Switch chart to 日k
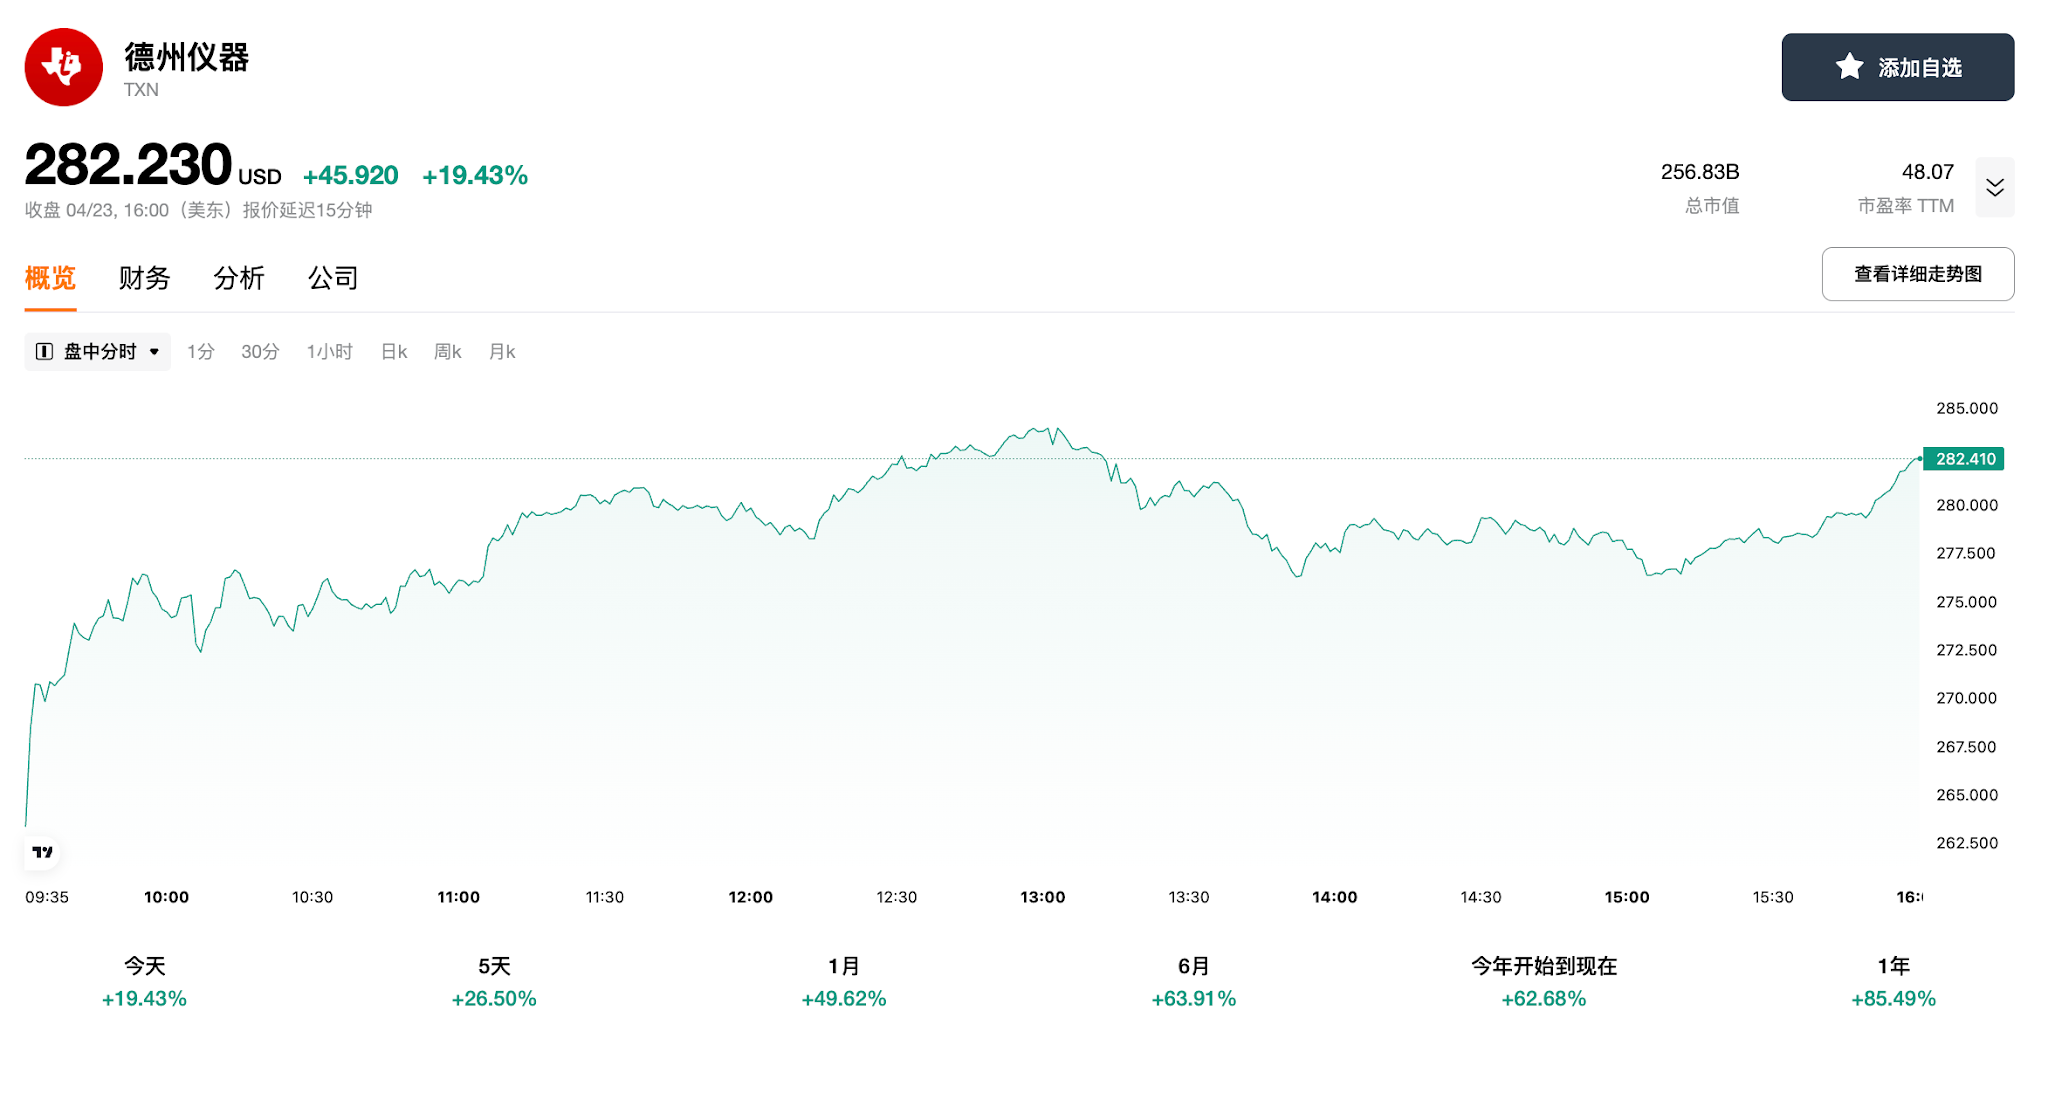The width and height of the screenshot is (2048, 1100). [394, 351]
